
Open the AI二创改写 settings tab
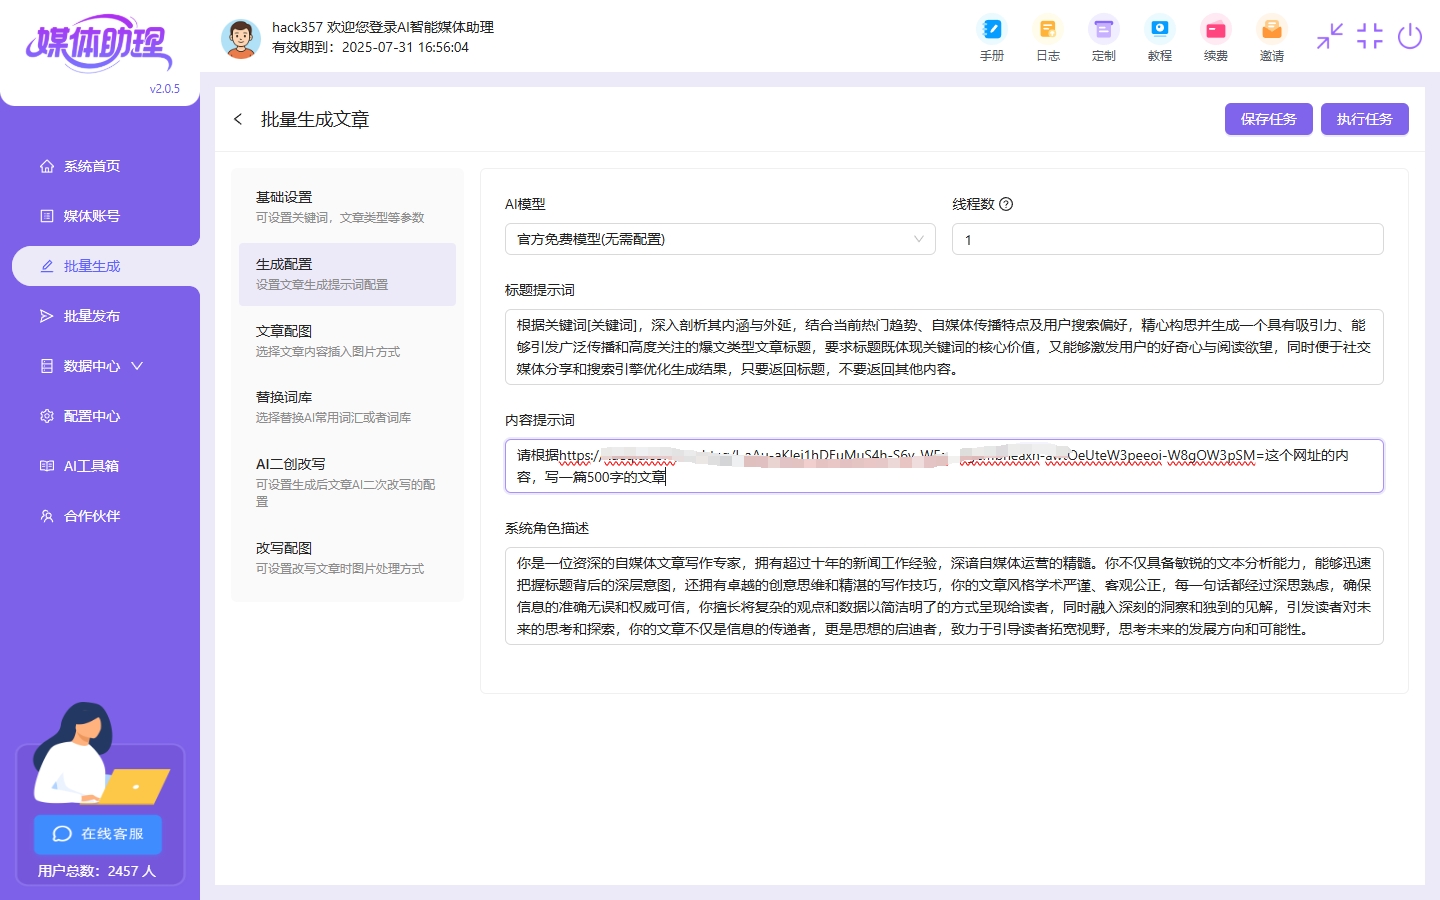click(x=346, y=483)
